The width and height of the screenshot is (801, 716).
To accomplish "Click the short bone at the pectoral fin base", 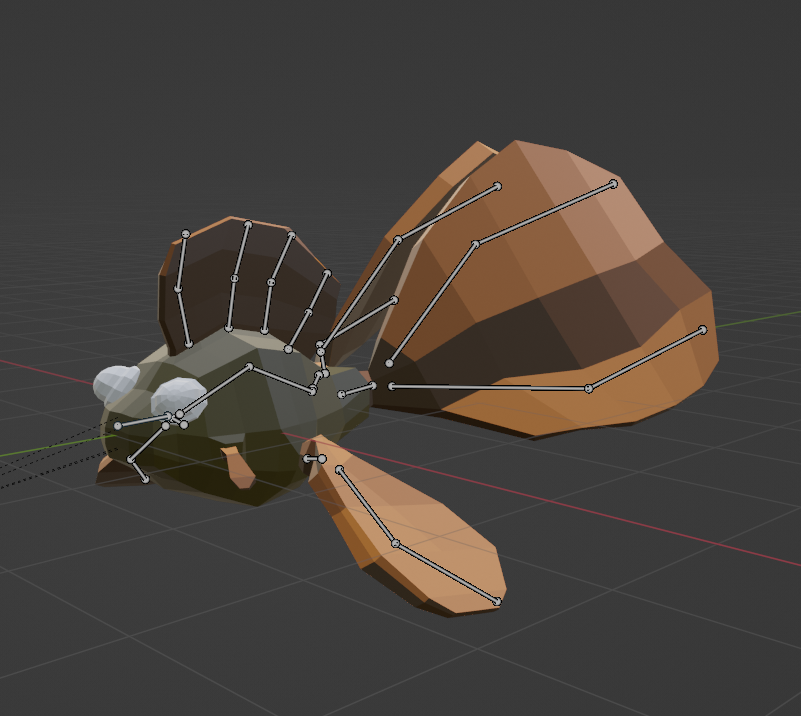I will tap(314, 459).
